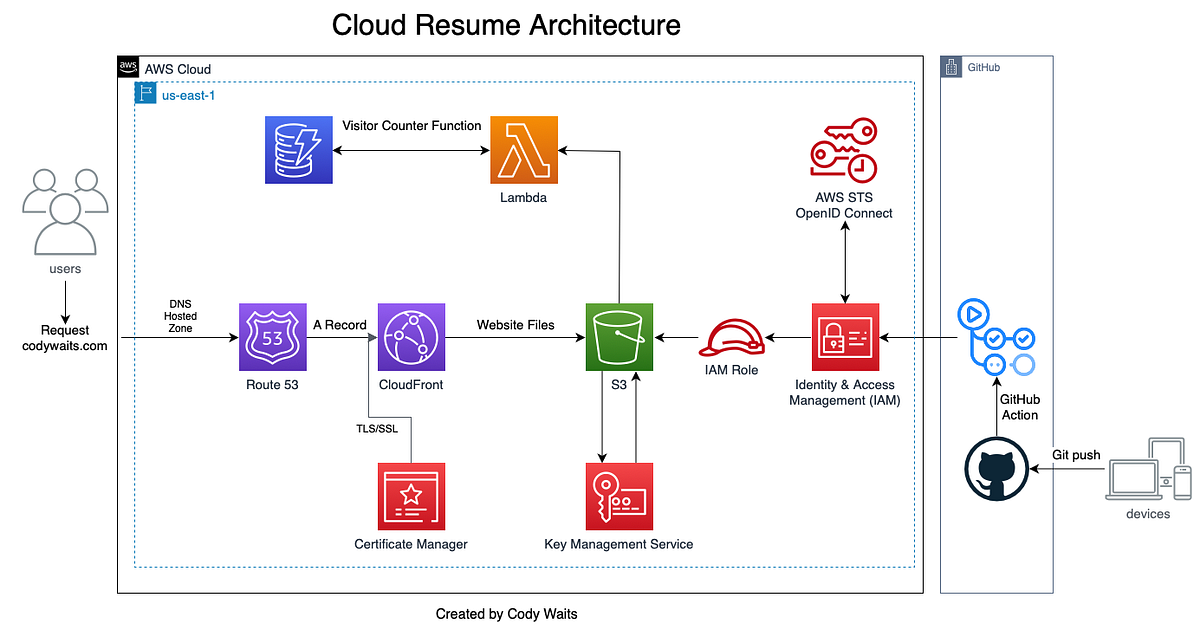Image resolution: width=1200 pixels, height=637 pixels.
Task: Click the Visitor Counter Function database icon
Action: click(x=298, y=150)
